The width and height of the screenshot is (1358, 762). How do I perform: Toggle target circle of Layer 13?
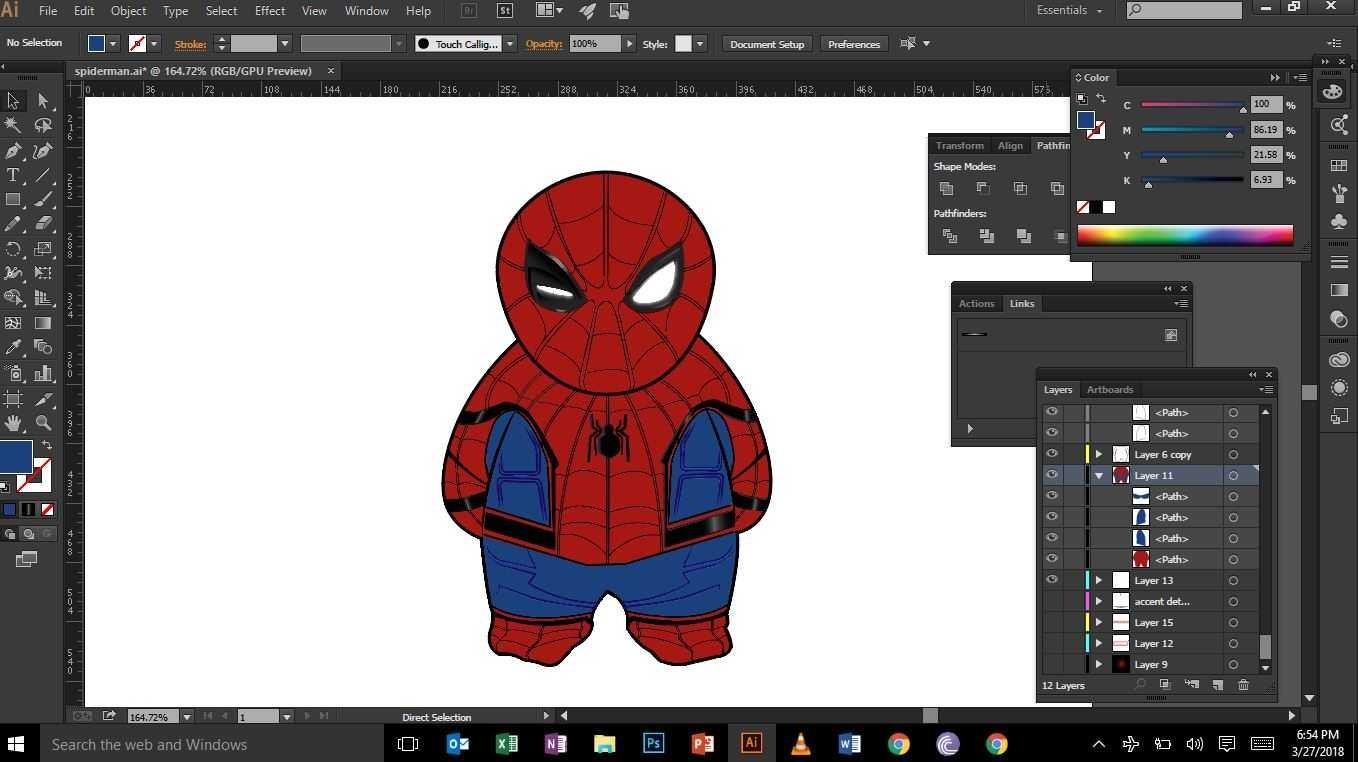[1233, 580]
